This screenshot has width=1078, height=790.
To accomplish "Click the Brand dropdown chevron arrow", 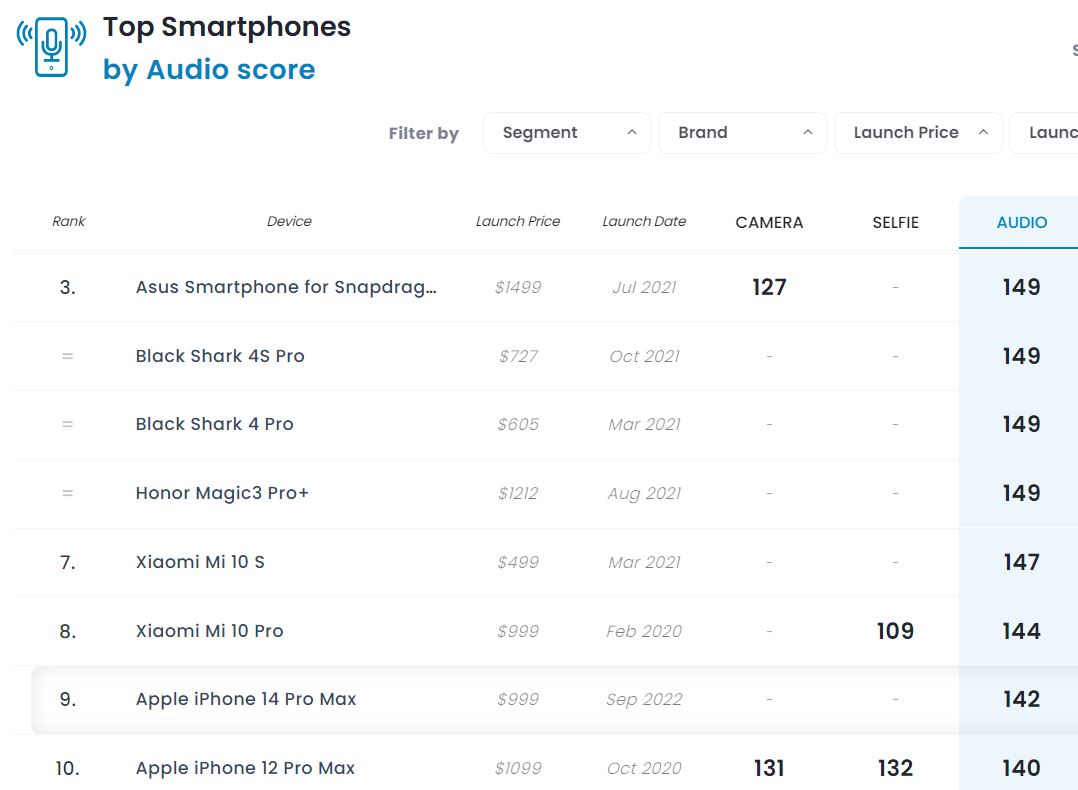I will pyautogui.click(x=808, y=133).
